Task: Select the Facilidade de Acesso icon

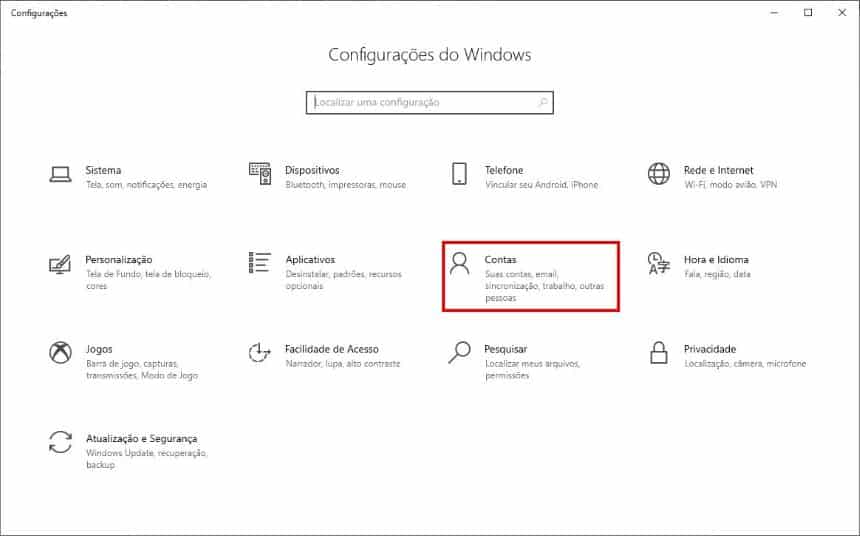Action: (x=259, y=353)
